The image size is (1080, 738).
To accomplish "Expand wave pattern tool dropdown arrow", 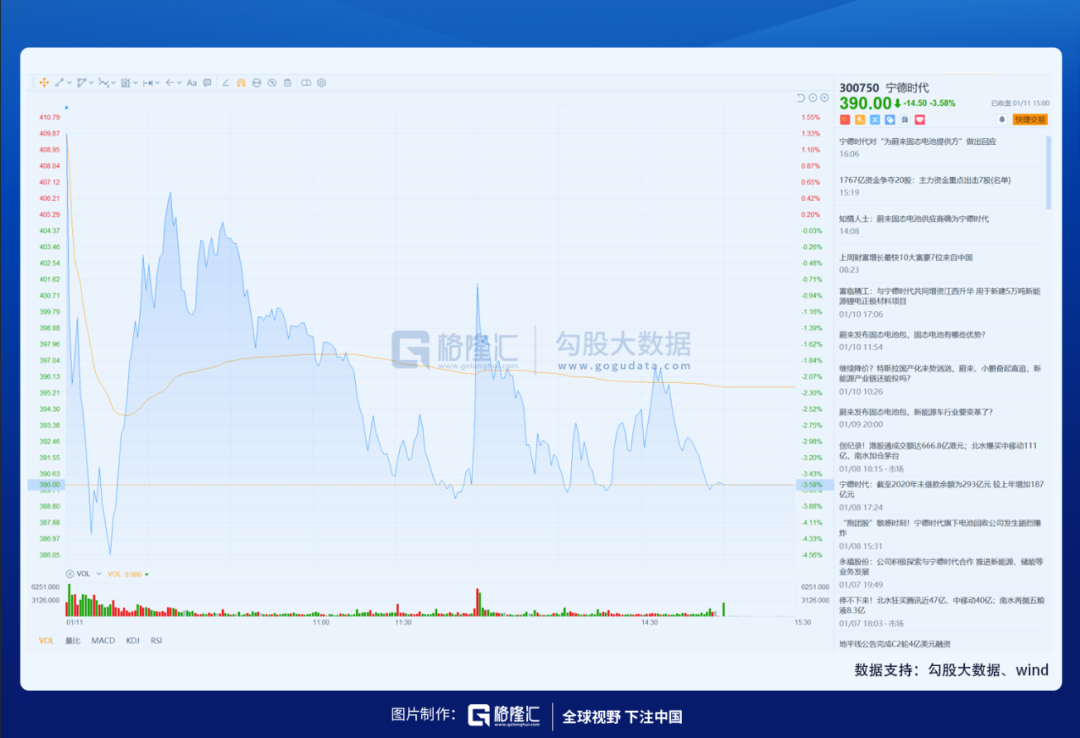I will pos(114,83).
